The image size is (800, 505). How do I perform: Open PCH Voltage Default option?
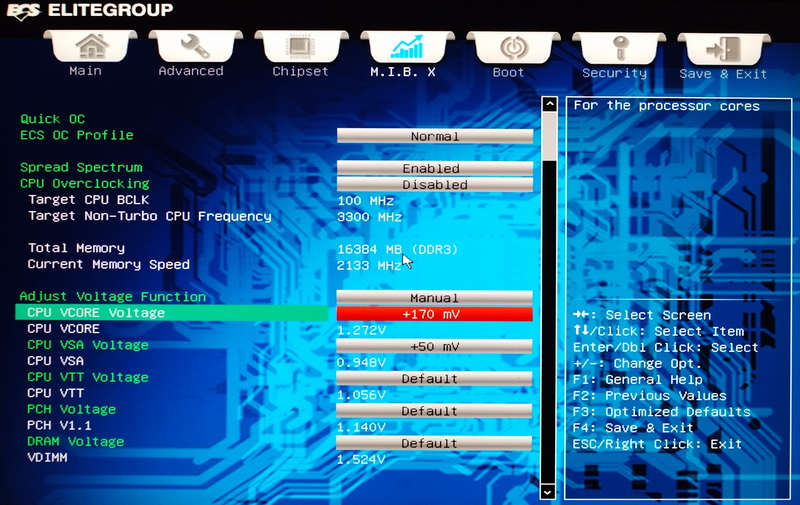[434, 411]
